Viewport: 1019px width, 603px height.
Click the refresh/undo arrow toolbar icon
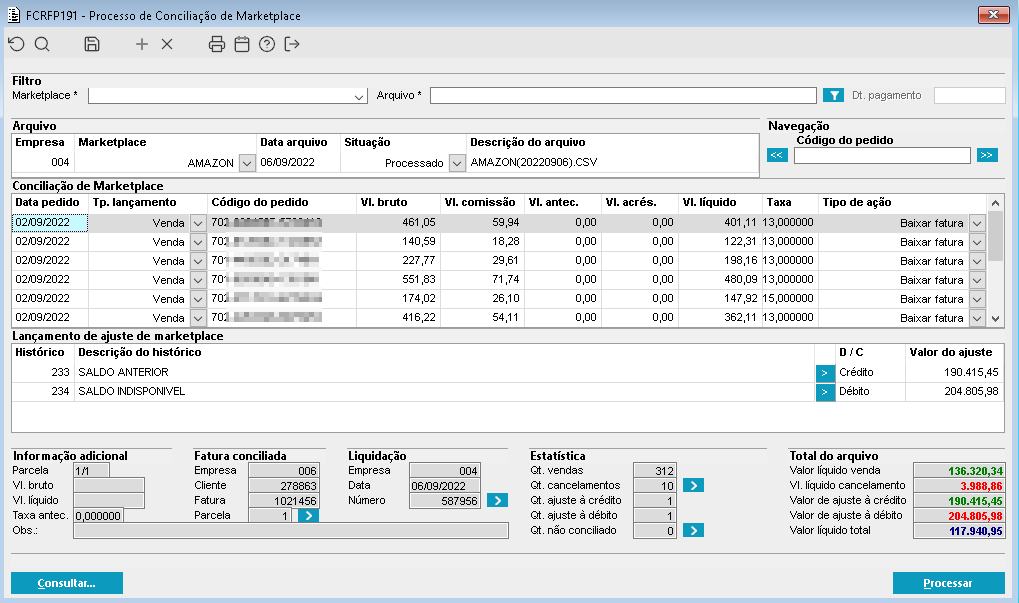[16, 44]
